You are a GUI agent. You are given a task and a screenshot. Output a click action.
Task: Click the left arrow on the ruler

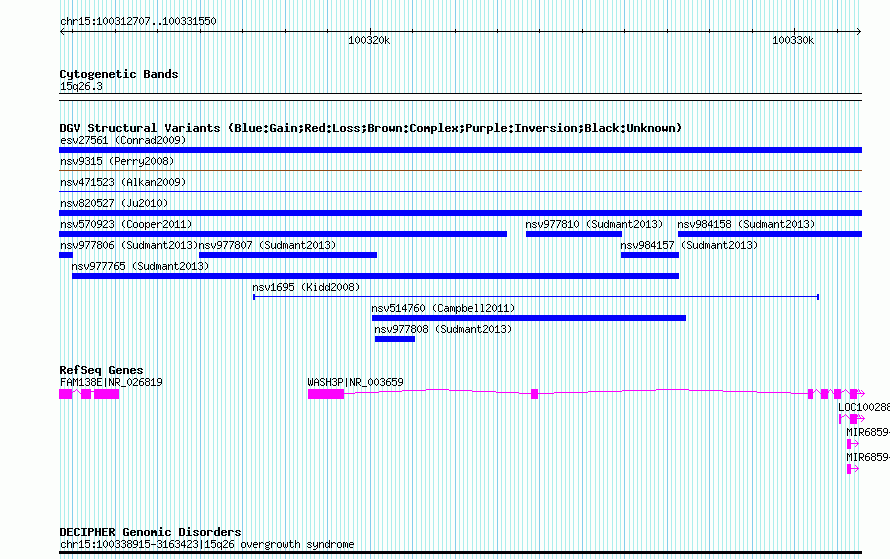[x=62, y=32]
